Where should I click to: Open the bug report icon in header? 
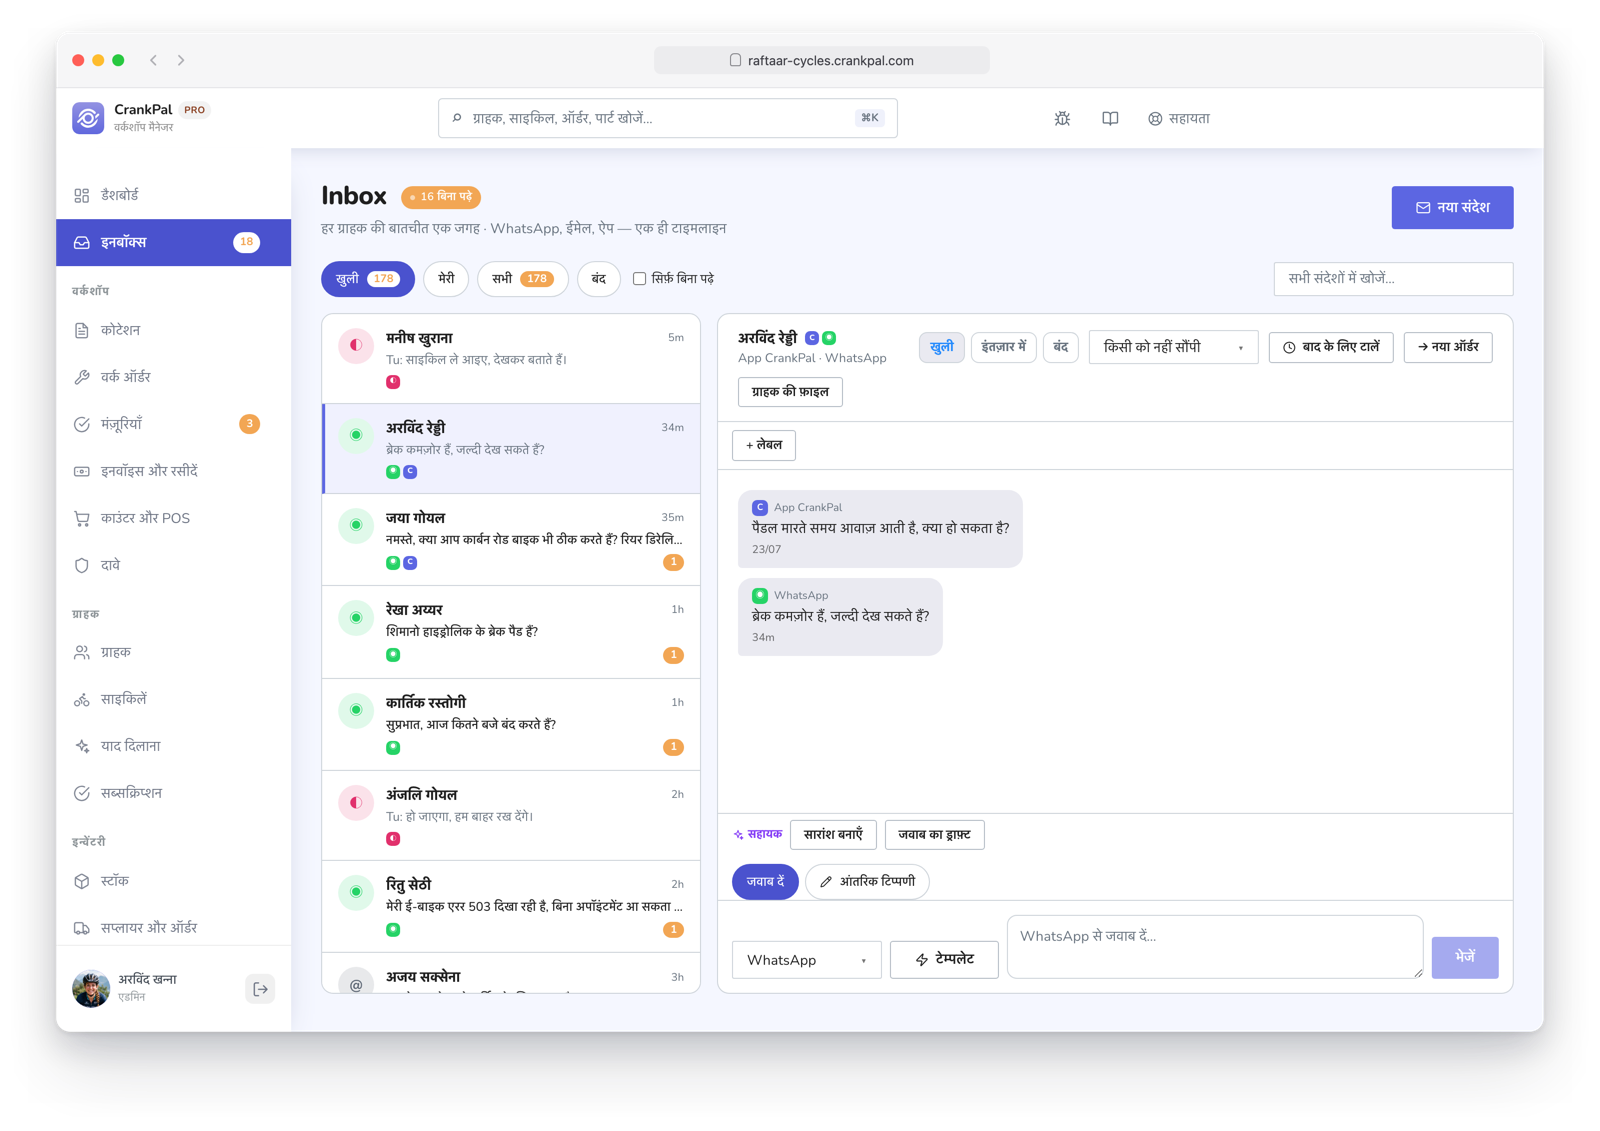(x=1062, y=118)
